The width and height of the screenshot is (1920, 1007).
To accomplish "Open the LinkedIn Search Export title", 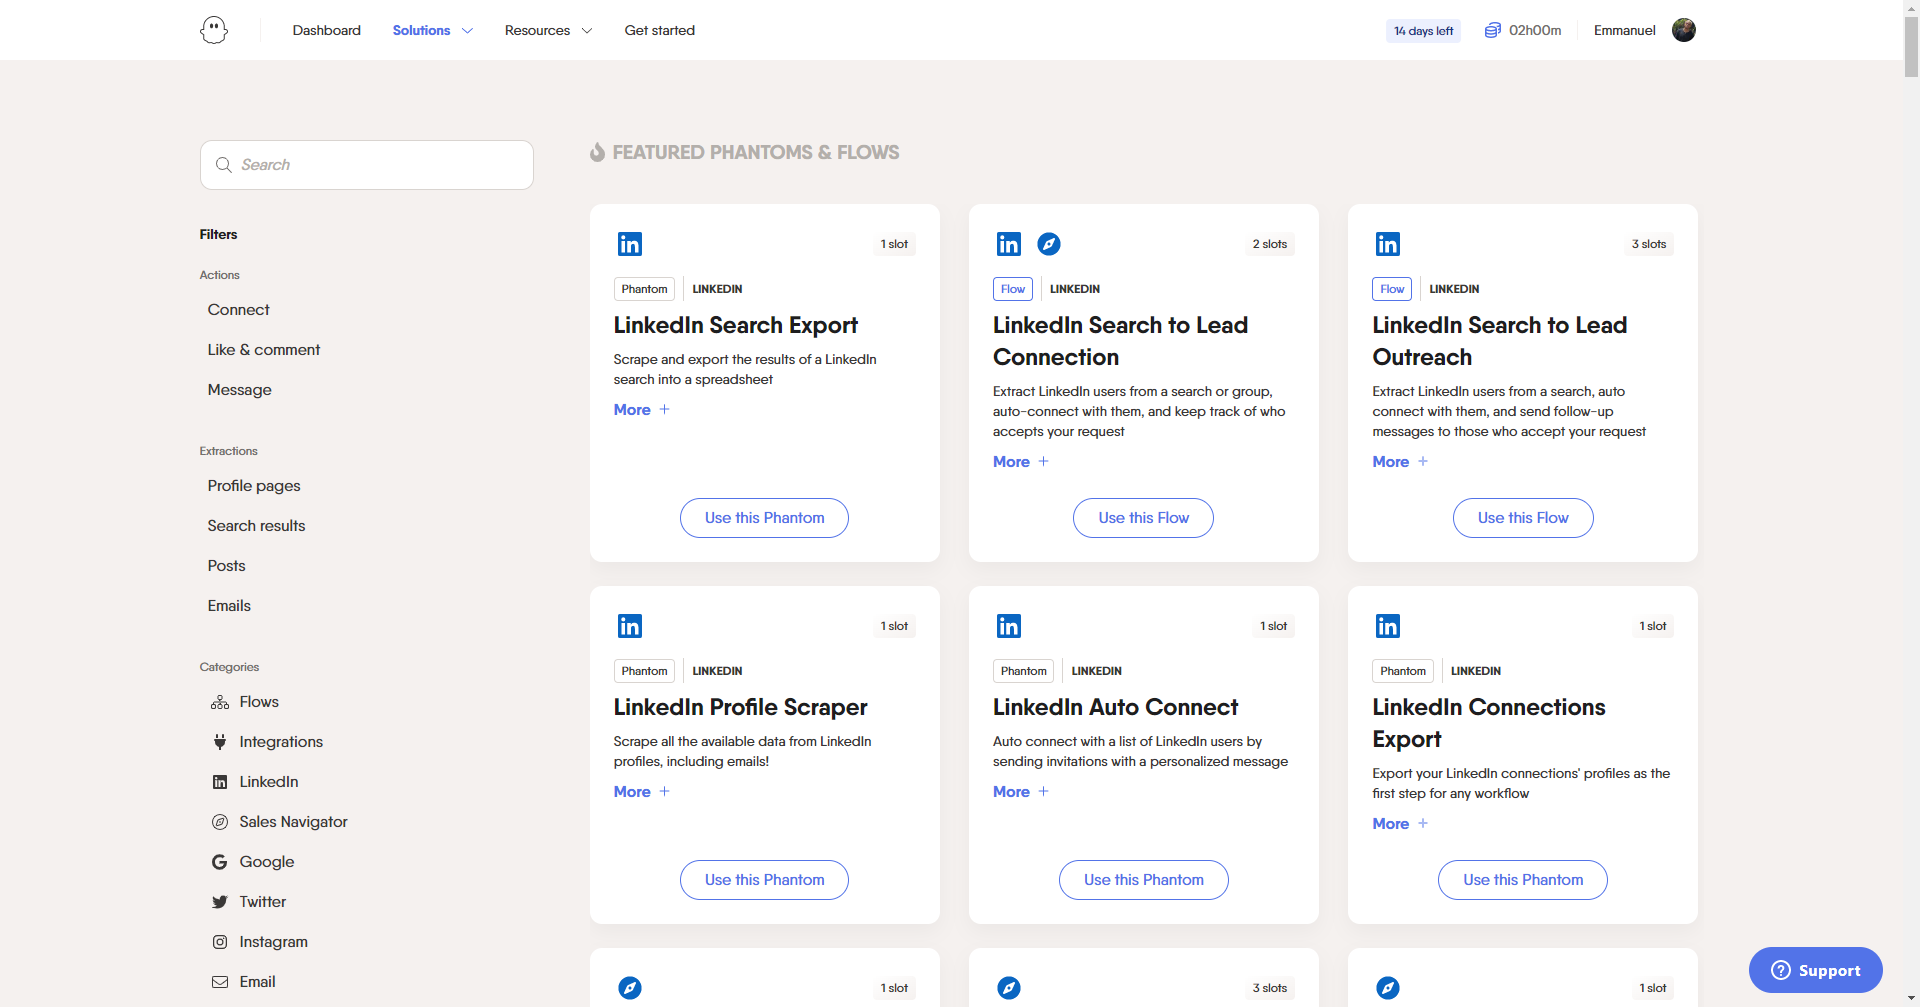I will [x=735, y=326].
